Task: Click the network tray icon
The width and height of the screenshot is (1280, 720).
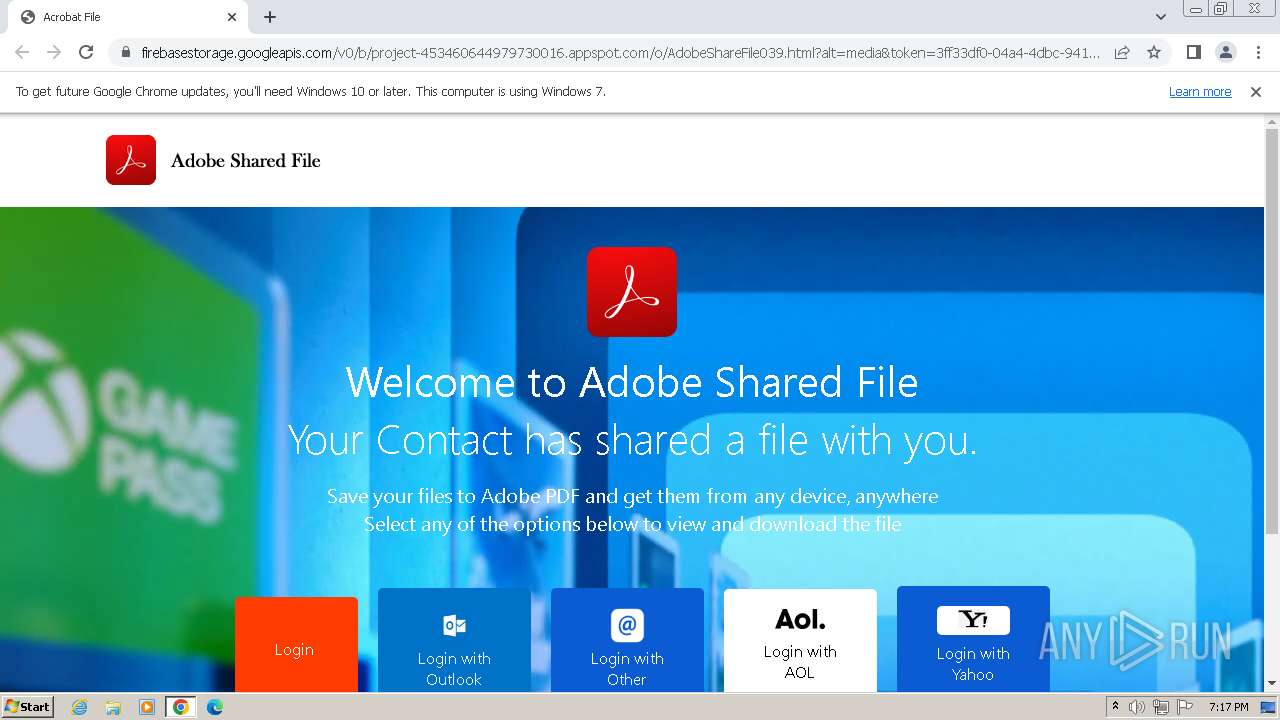Action: coord(1160,707)
